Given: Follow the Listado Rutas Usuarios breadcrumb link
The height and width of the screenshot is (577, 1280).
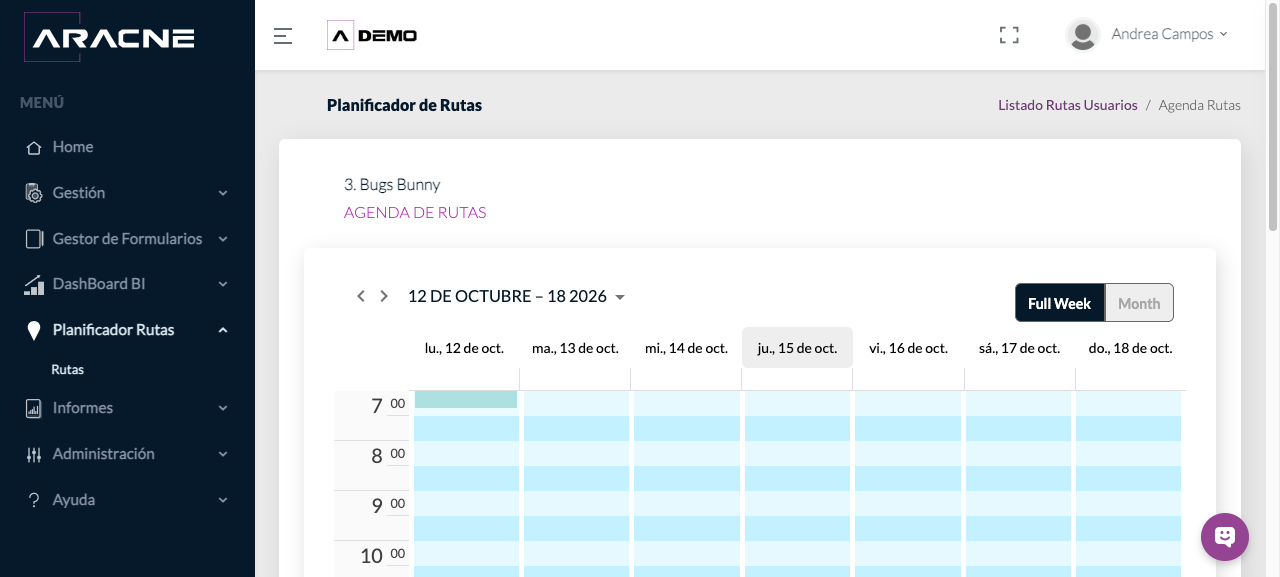Looking at the screenshot, I should [x=1067, y=105].
